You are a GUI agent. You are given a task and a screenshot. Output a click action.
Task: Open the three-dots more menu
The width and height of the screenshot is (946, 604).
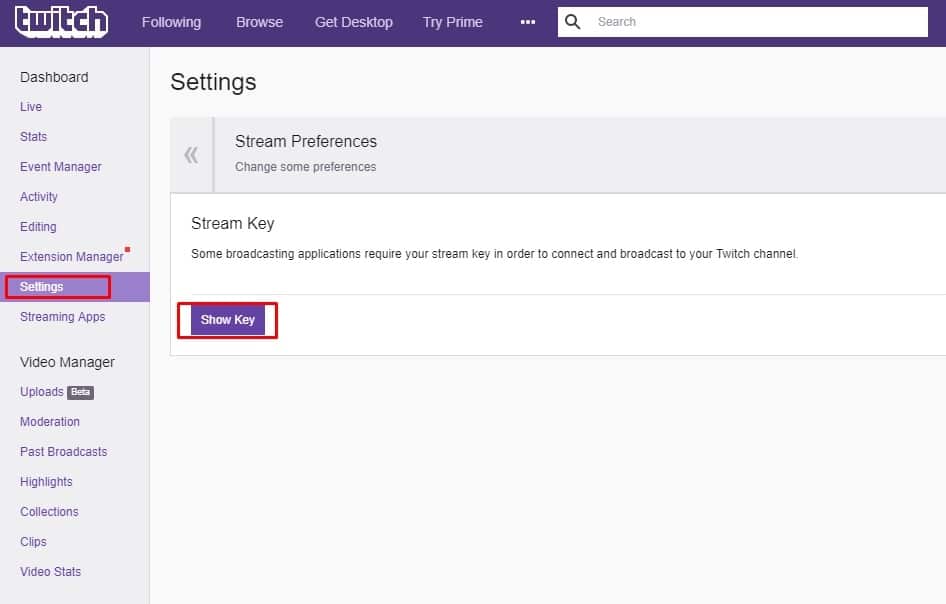tap(528, 22)
